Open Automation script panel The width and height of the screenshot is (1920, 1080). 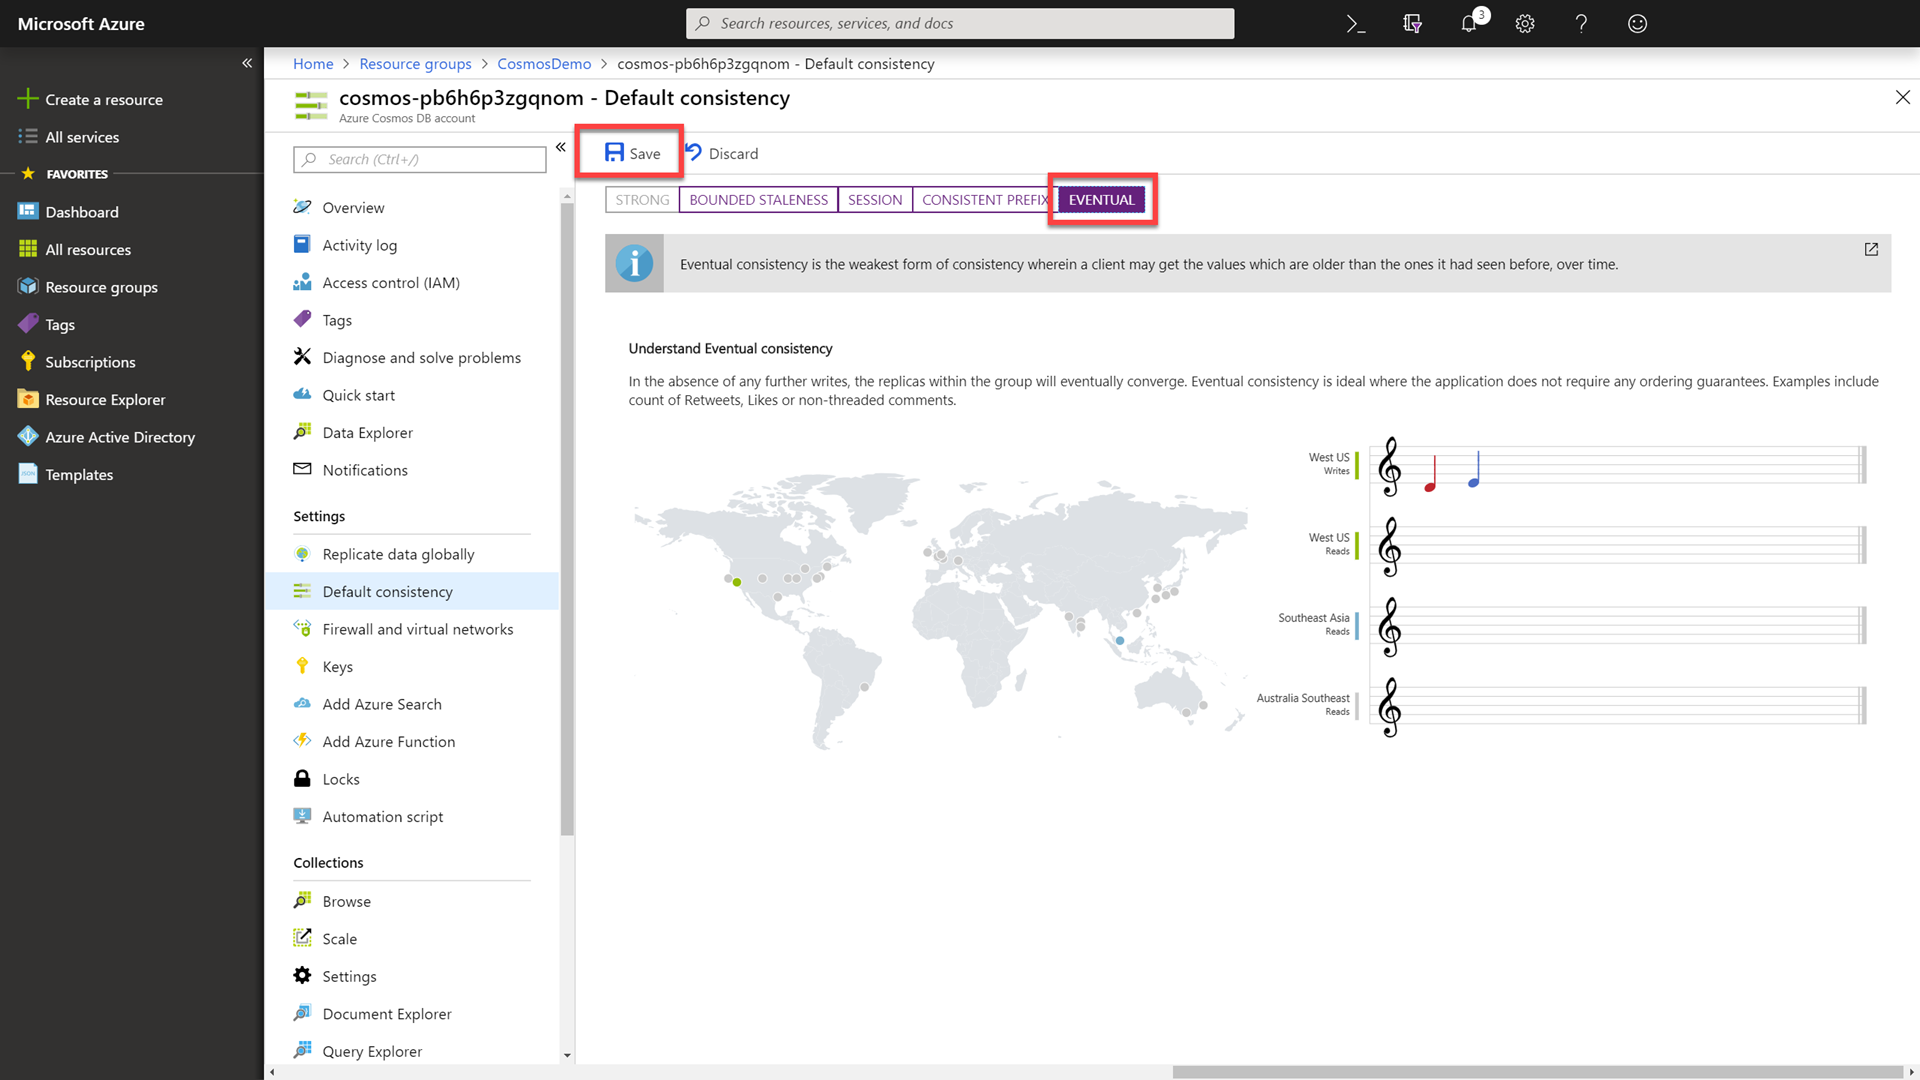(382, 815)
